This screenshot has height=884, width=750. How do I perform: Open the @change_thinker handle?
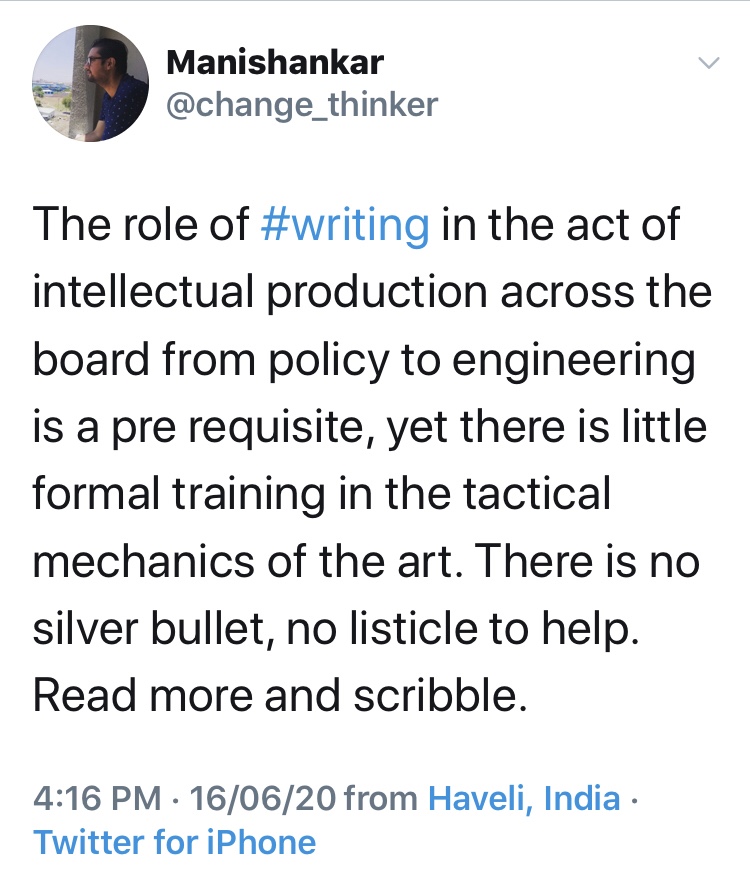click(x=302, y=104)
